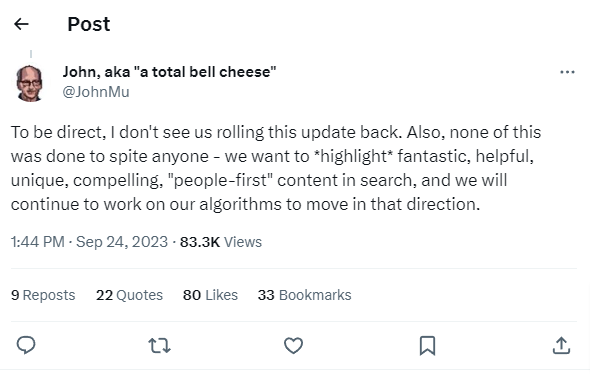This screenshot has width=590, height=391.
Task: Click the repost arrows icon
Action: tap(160, 345)
